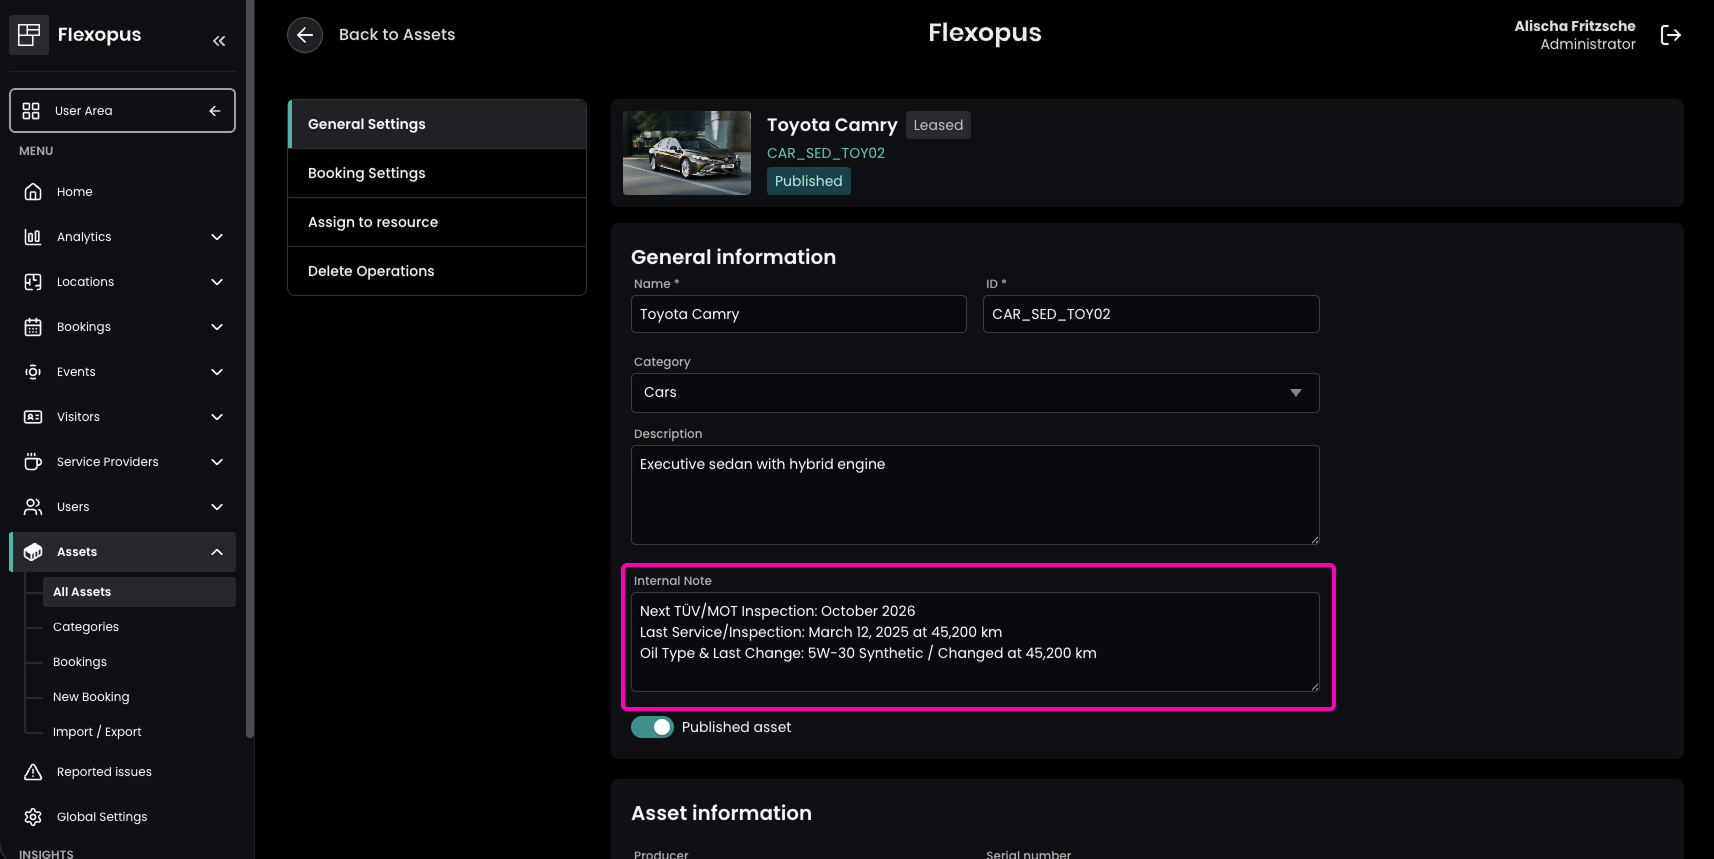Click the Home house icon
Viewport: 1714px width, 859px height.
click(33, 192)
